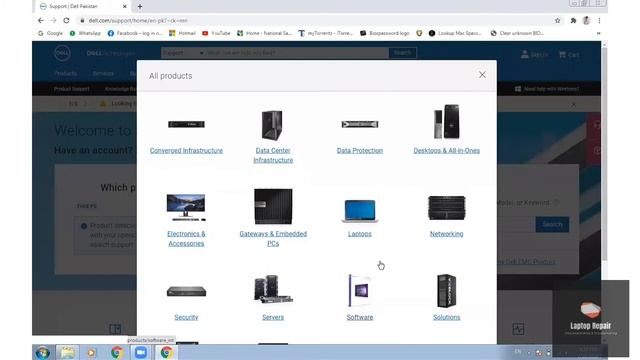Click the Networking switch image

tap(447, 207)
